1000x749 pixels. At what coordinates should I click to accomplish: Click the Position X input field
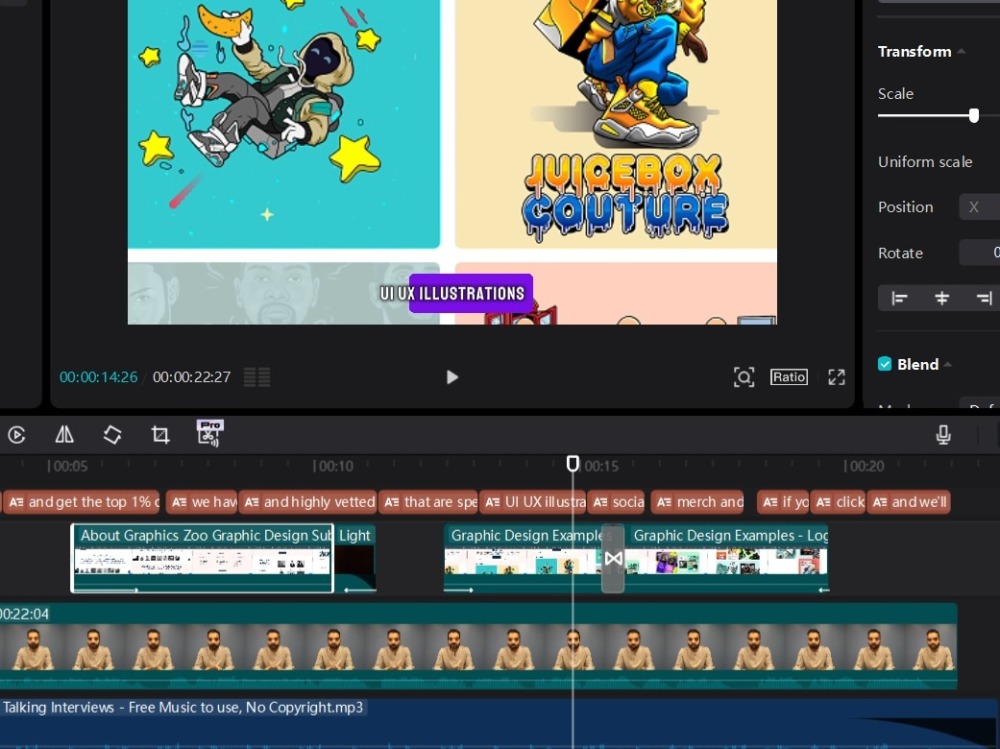point(980,207)
